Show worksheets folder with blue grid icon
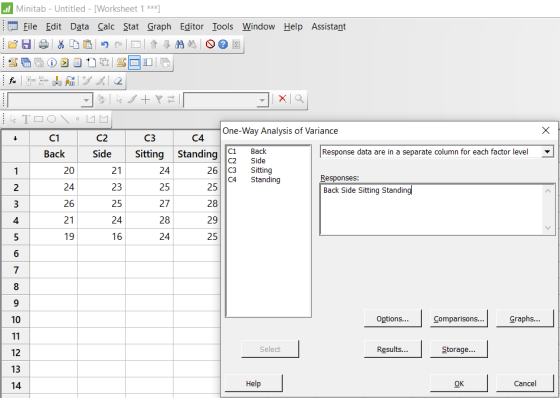Screen dimensions: 560x398 (x=26, y=63)
